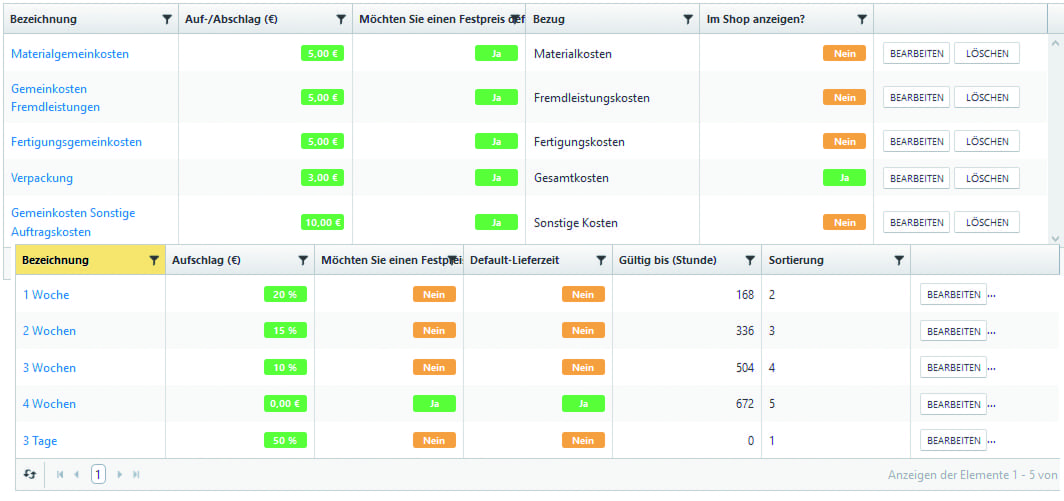Open the Bezug column filter
Viewport: 1064px width, 501px height.
coord(688,19)
